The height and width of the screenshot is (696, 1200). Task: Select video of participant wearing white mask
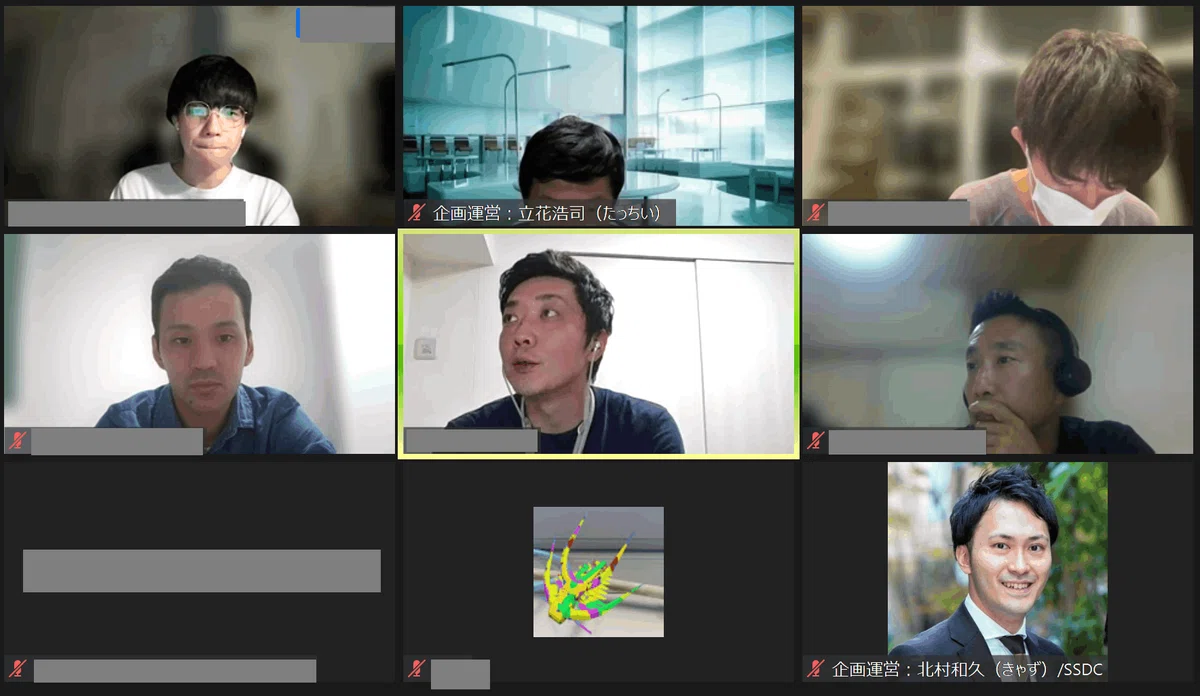(998, 116)
